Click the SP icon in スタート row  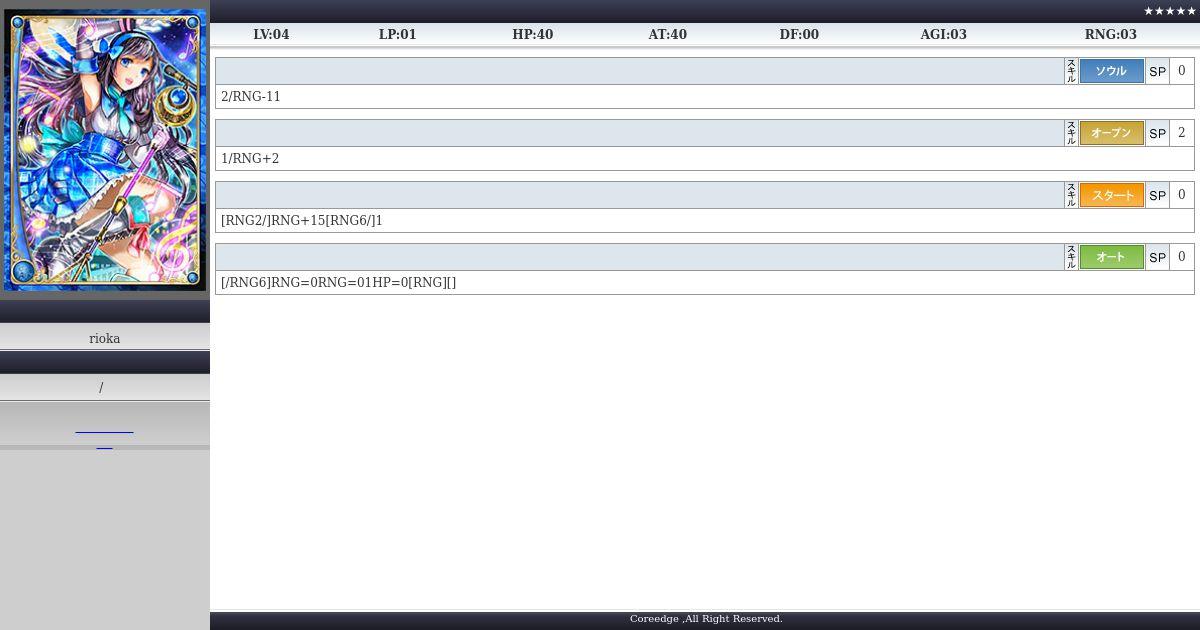click(x=1157, y=195)
